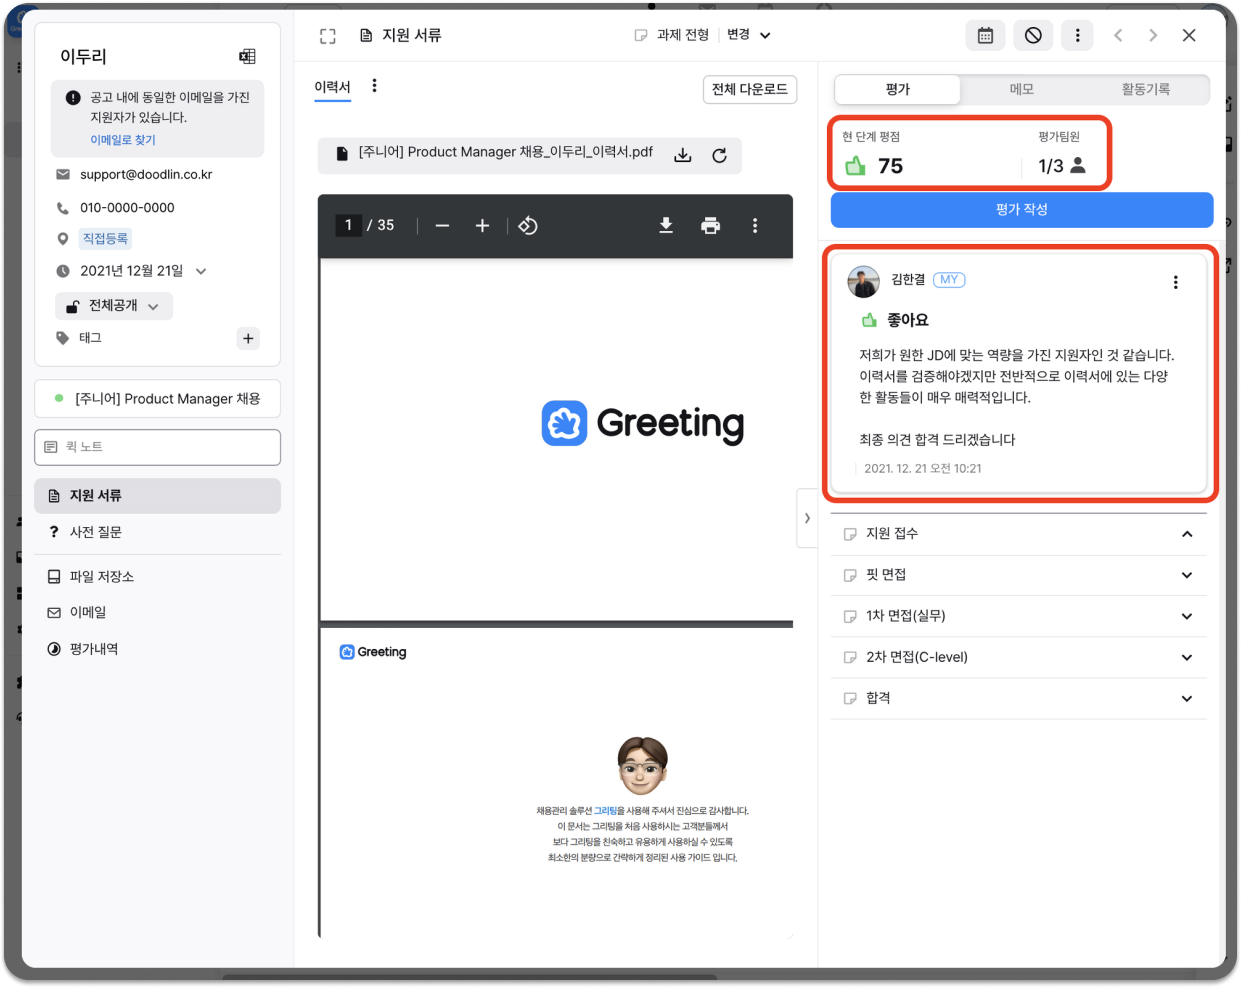Open the 이력서 tab options menu
The height and width of the screenshot is (988, 1241).
click(374, 86)
